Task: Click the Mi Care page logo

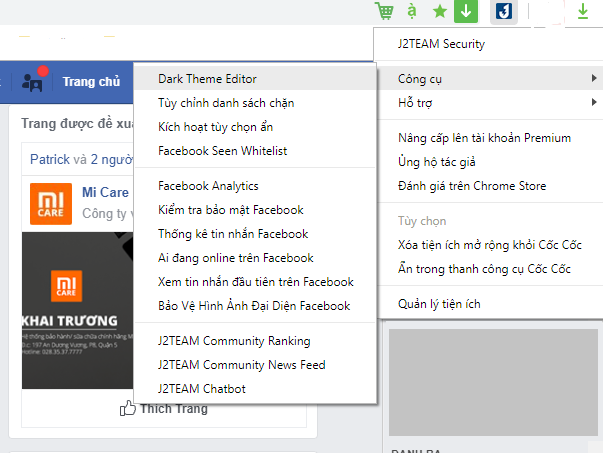Action: point(51,204)
